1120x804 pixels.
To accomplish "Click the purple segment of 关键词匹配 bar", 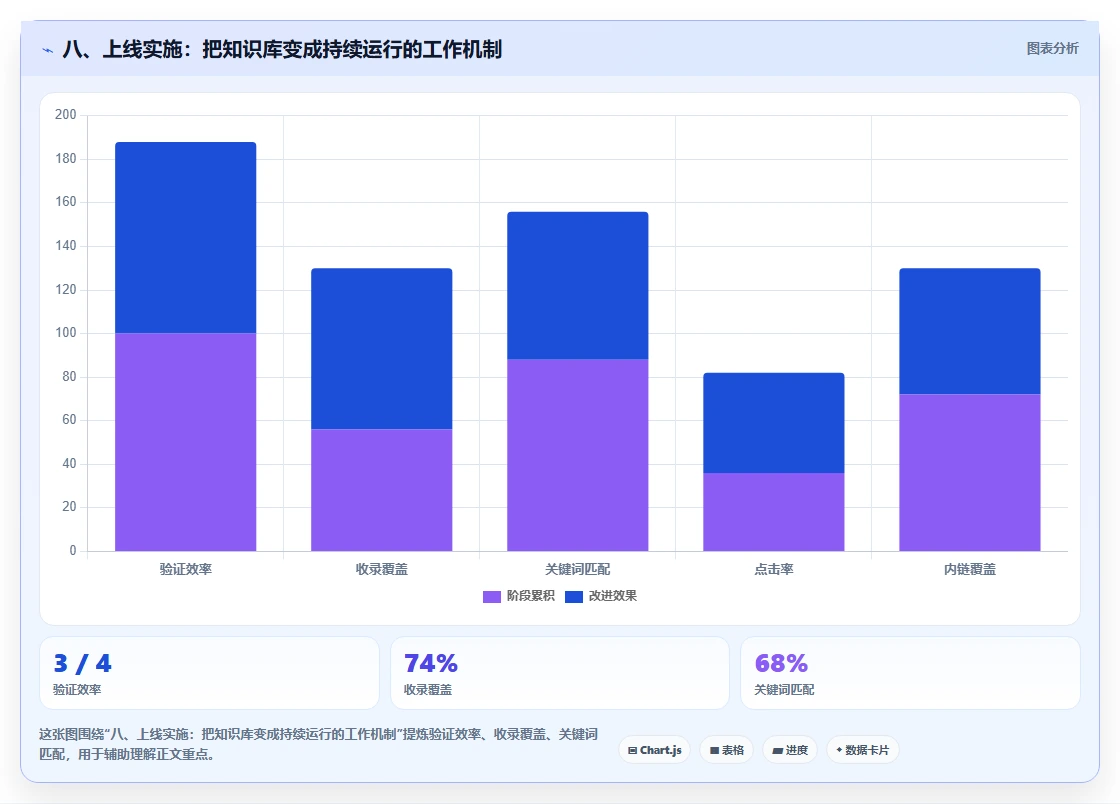I will tap(578, 455).
